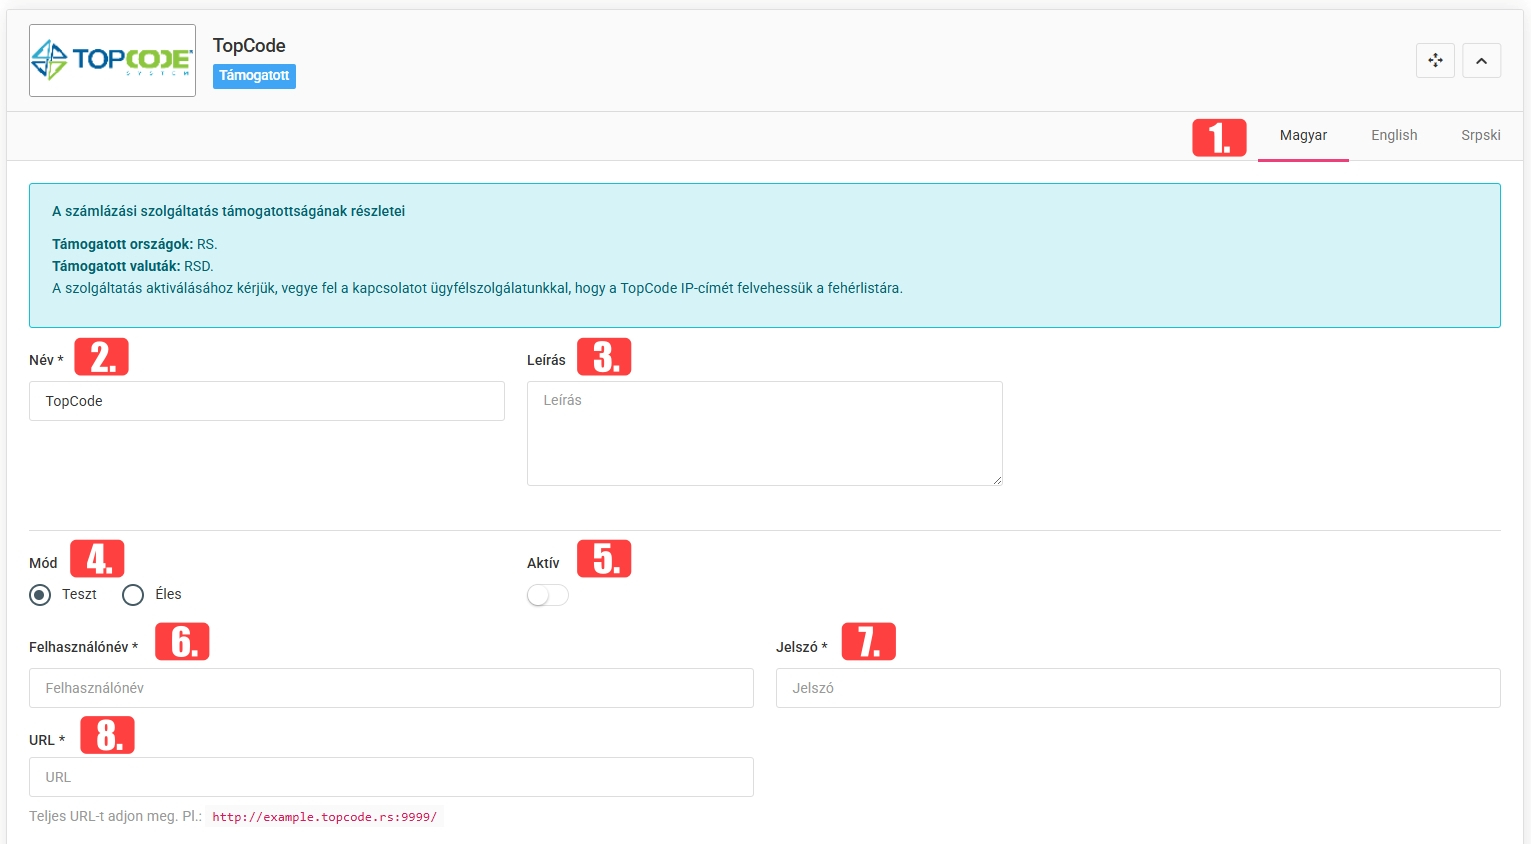
Task: Collapse the TopCode panel with the chevron
Action: (1481, 60)
